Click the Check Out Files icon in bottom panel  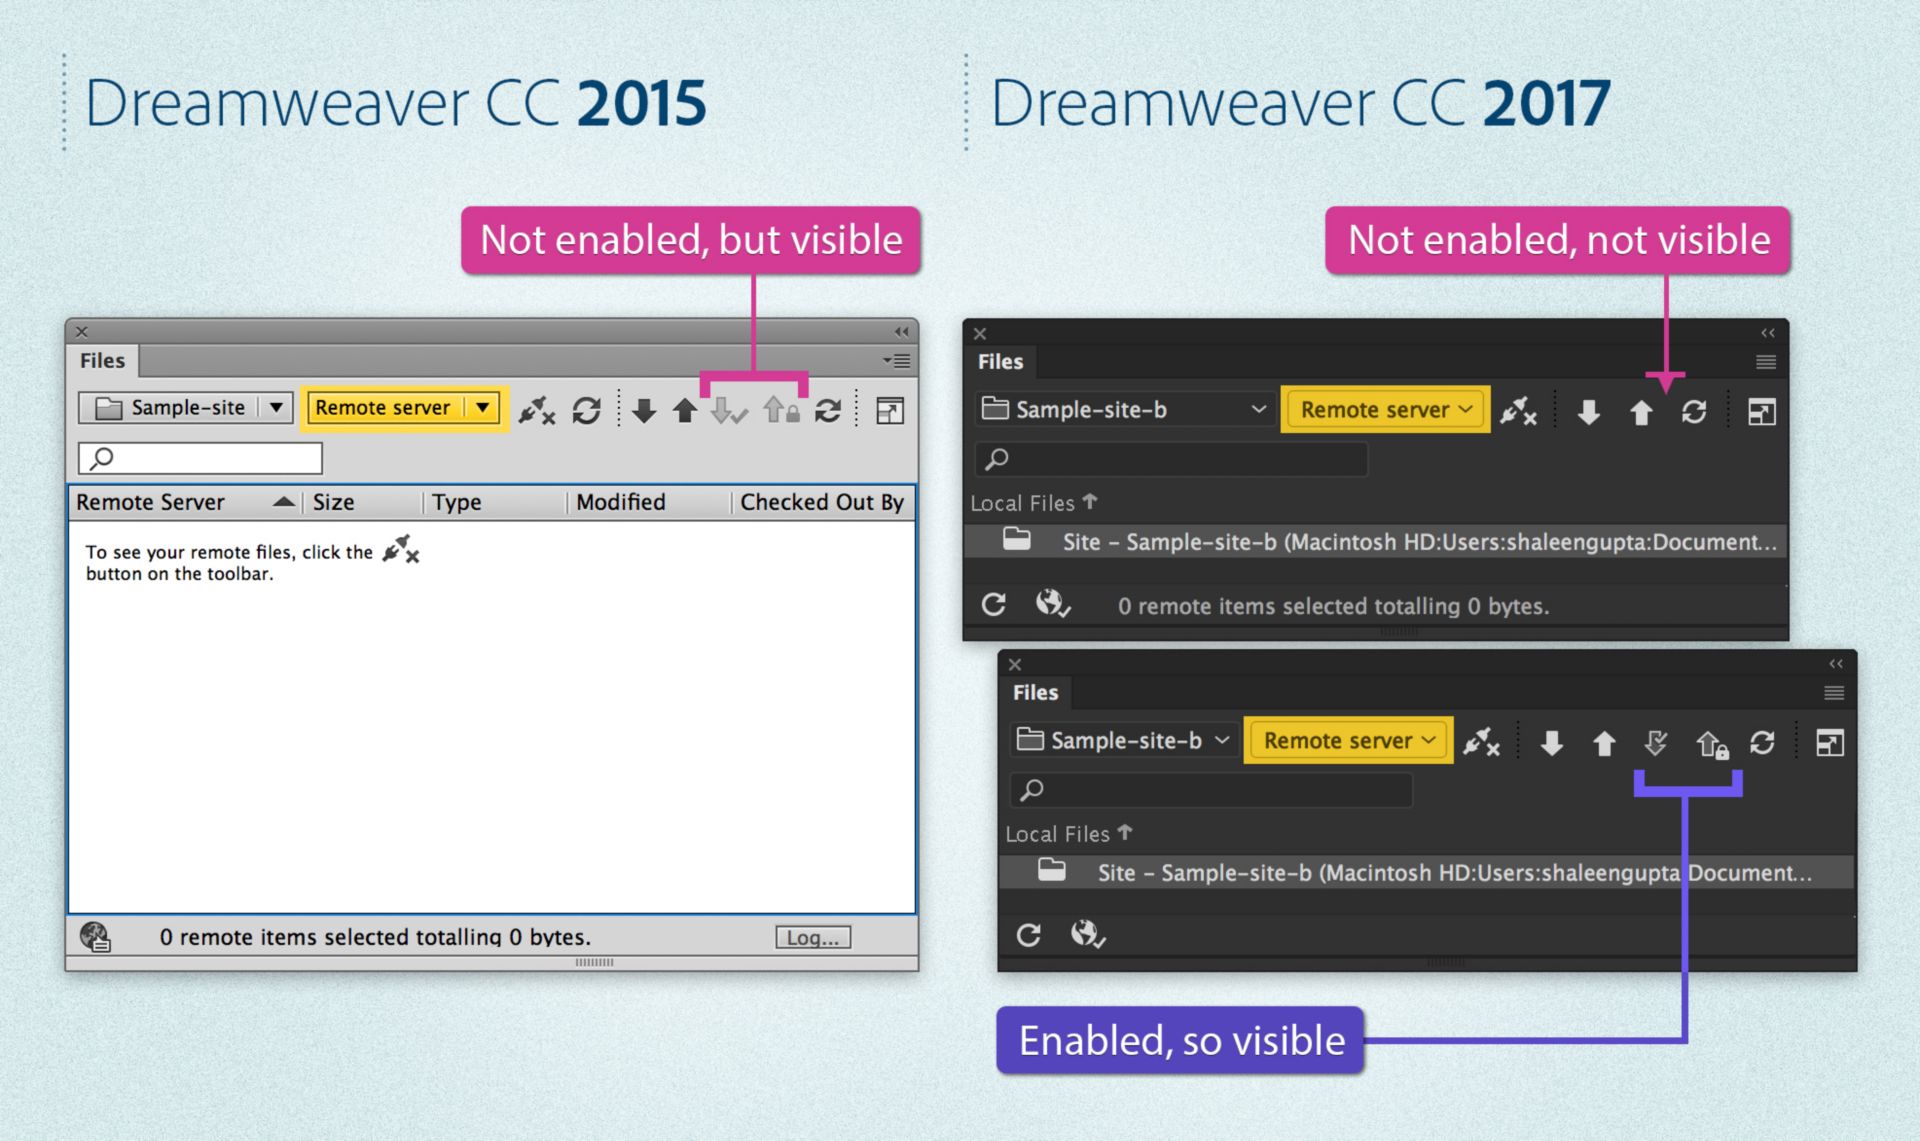[x=1656, y=743]
